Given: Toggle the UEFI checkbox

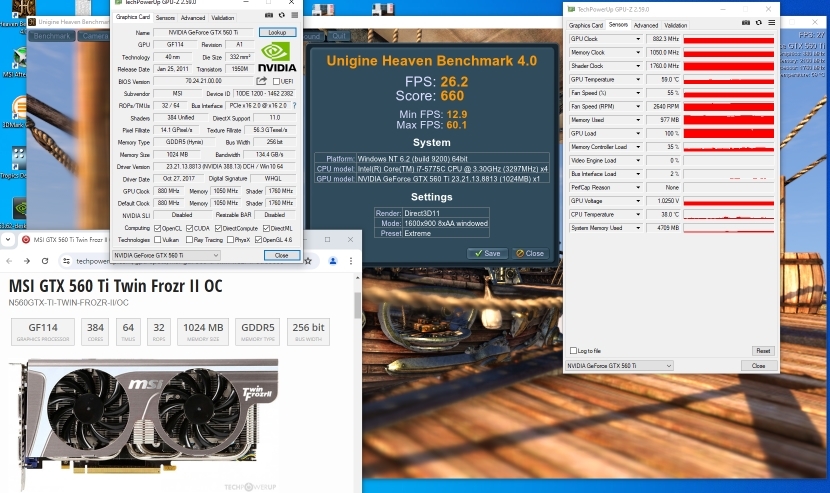Looking at the screenshot, I should [x=276, y=81].
